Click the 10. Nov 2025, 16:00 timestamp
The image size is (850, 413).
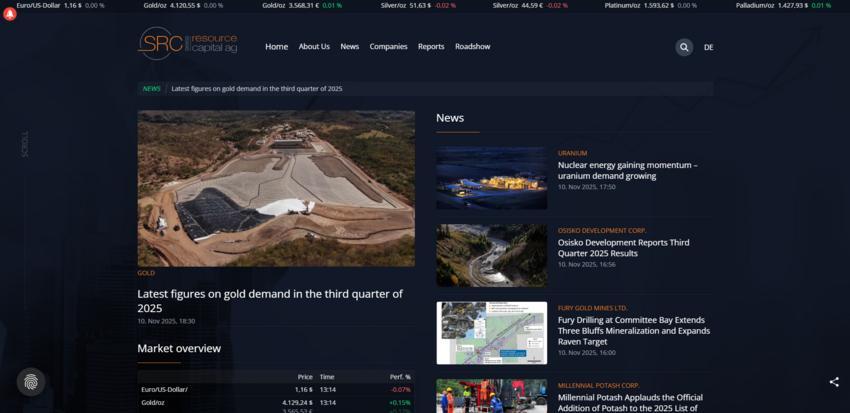(x=587, y=352)
